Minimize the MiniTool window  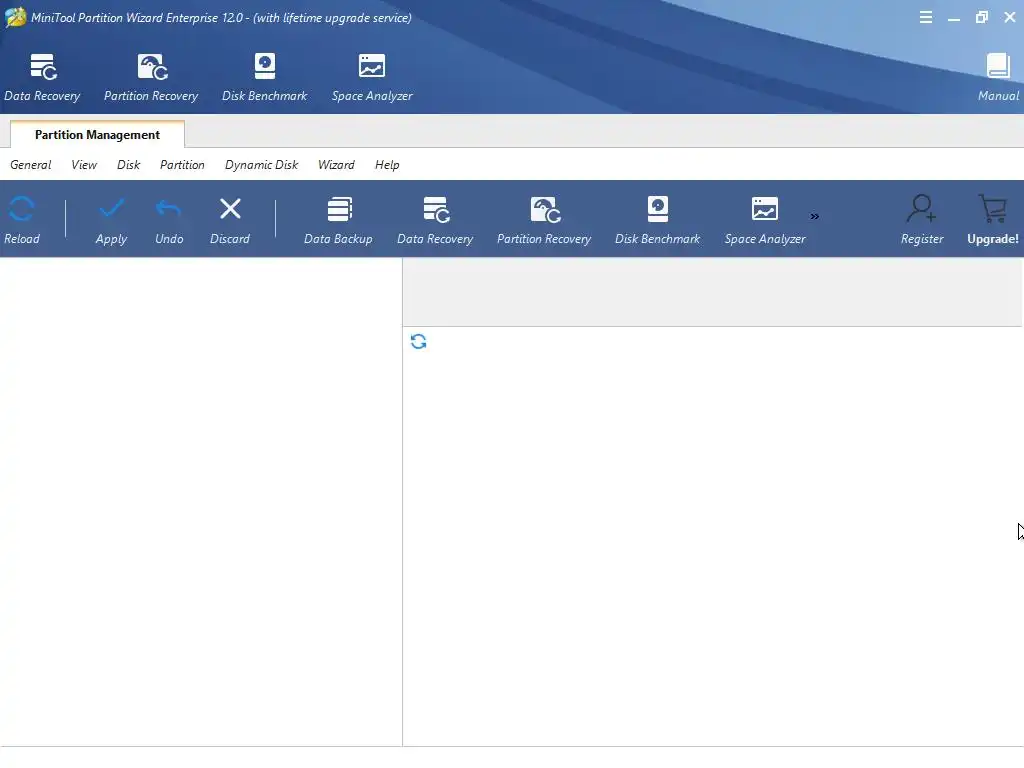pyautogui.click(x=954, y=18)
